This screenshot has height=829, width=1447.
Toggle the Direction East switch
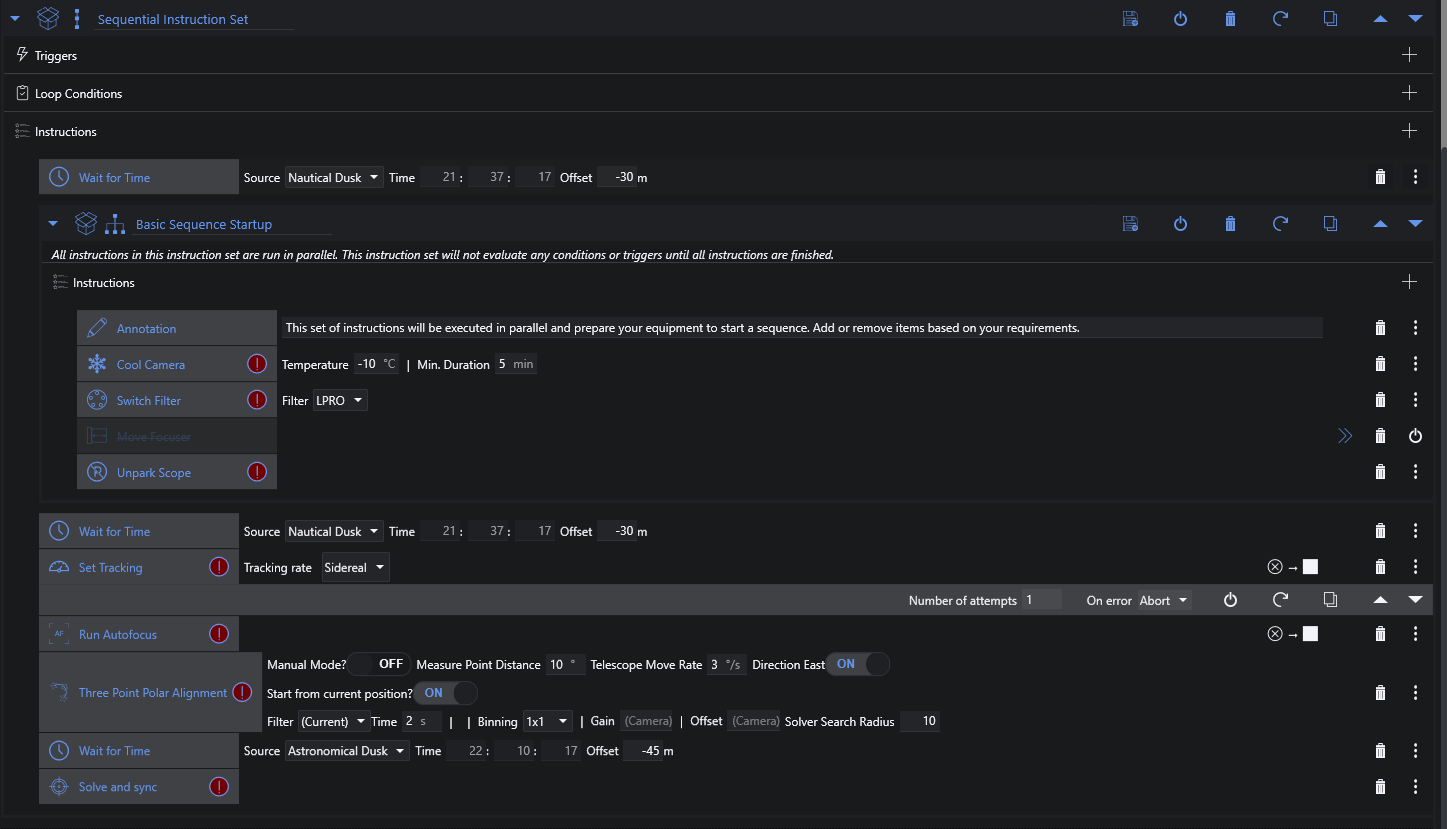857,664
